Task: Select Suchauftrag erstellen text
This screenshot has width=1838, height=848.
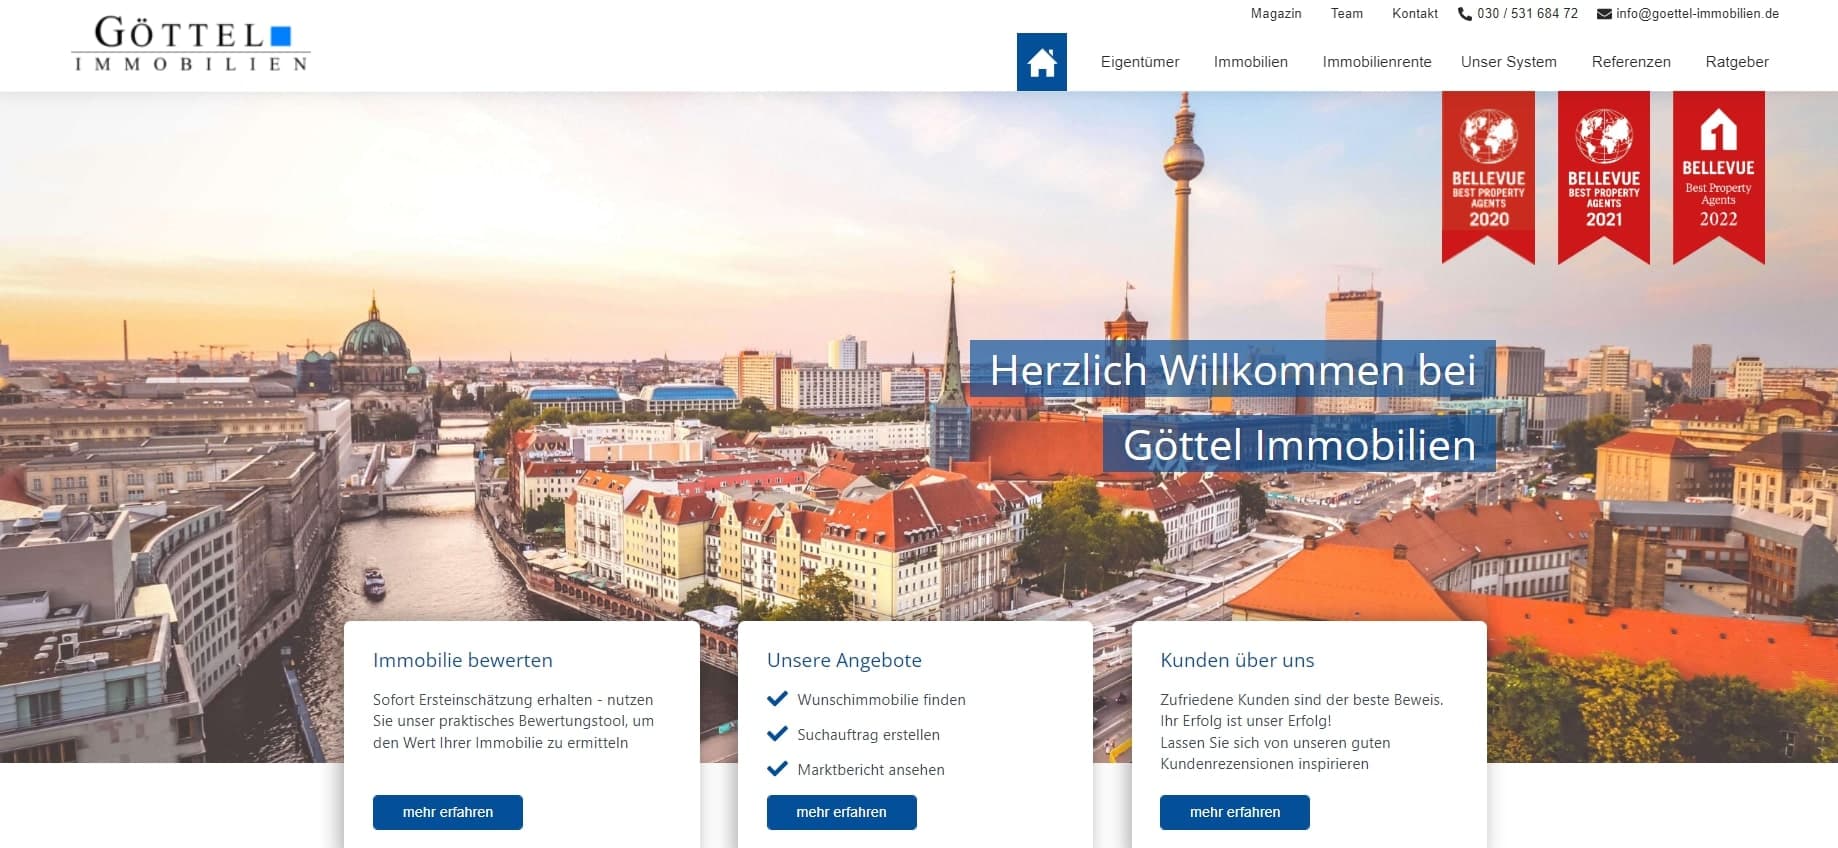Action: (x=868, y=735)
